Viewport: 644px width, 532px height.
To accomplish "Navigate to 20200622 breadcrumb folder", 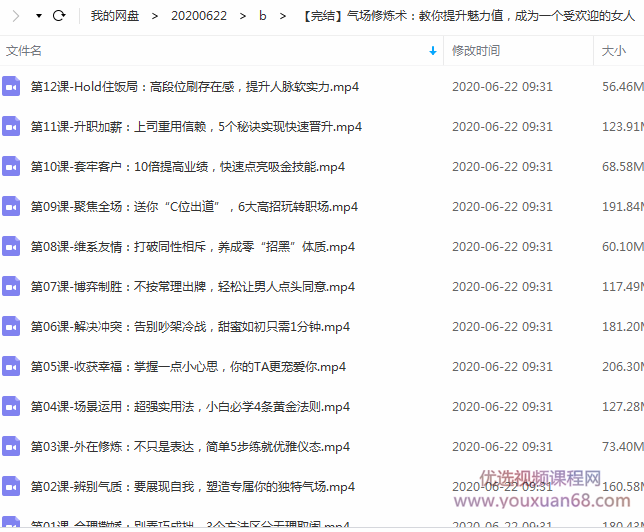I will click(198, 16).
